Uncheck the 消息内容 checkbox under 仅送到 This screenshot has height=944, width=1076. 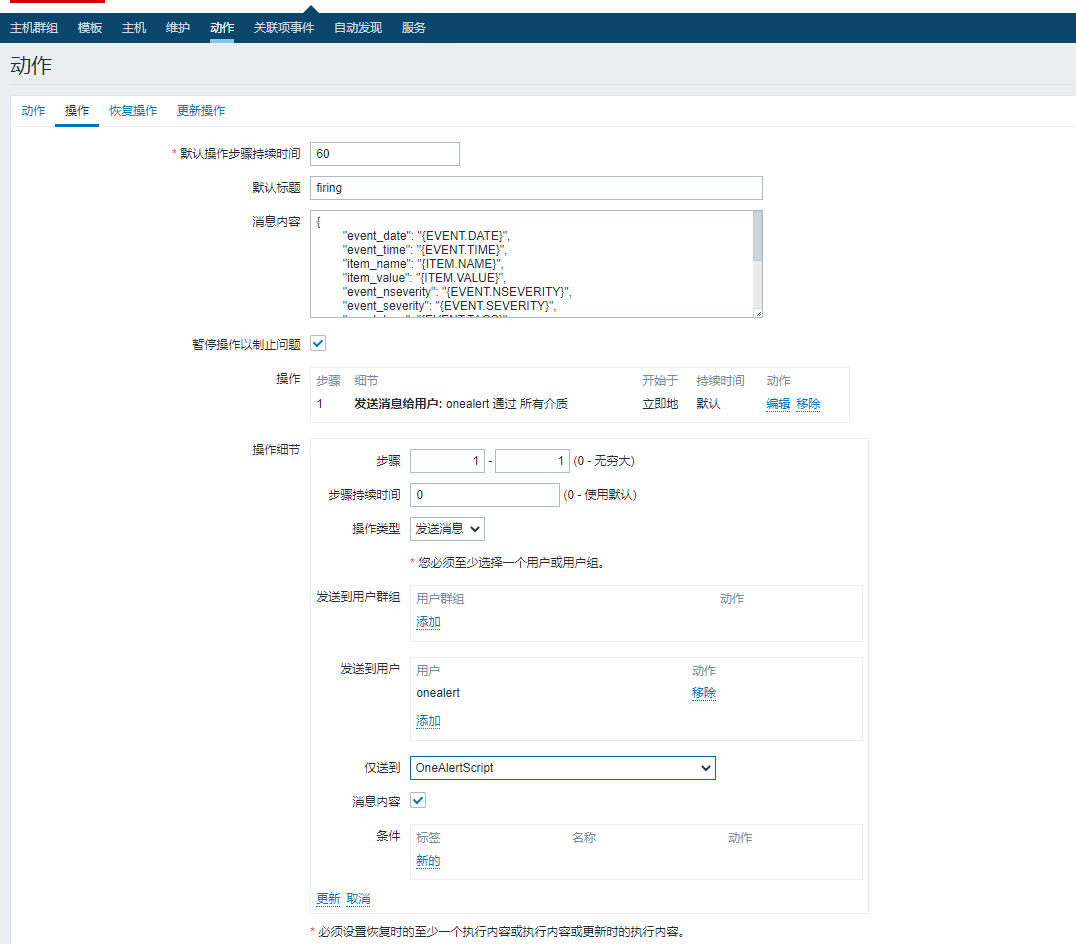[418, 801]
